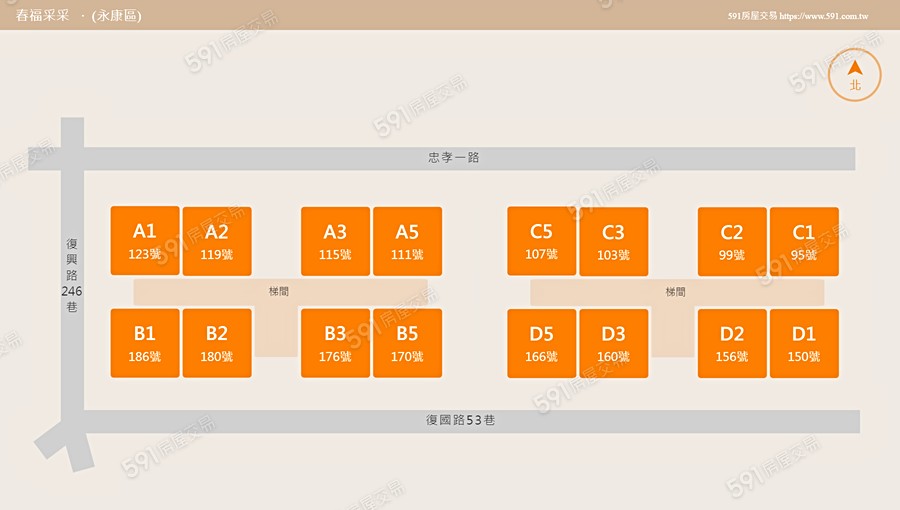Choose unit A3 at number 115
900x510 pixels.
(335, 241)
